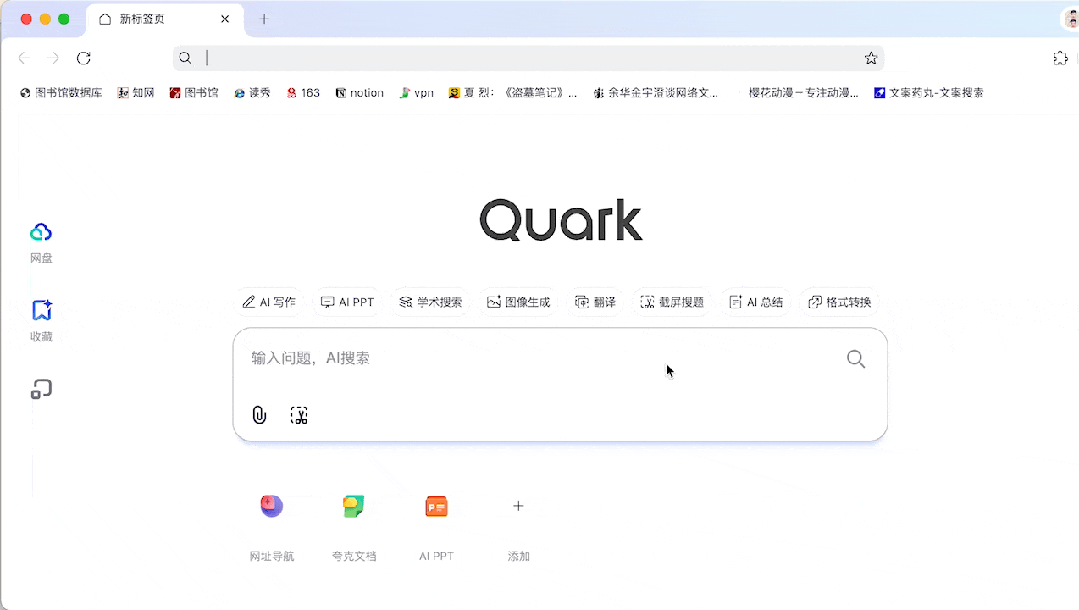This screenshot has width=1079, height=610.
Task: Click inside the AI search input field
Action: [x=500, y=359]
